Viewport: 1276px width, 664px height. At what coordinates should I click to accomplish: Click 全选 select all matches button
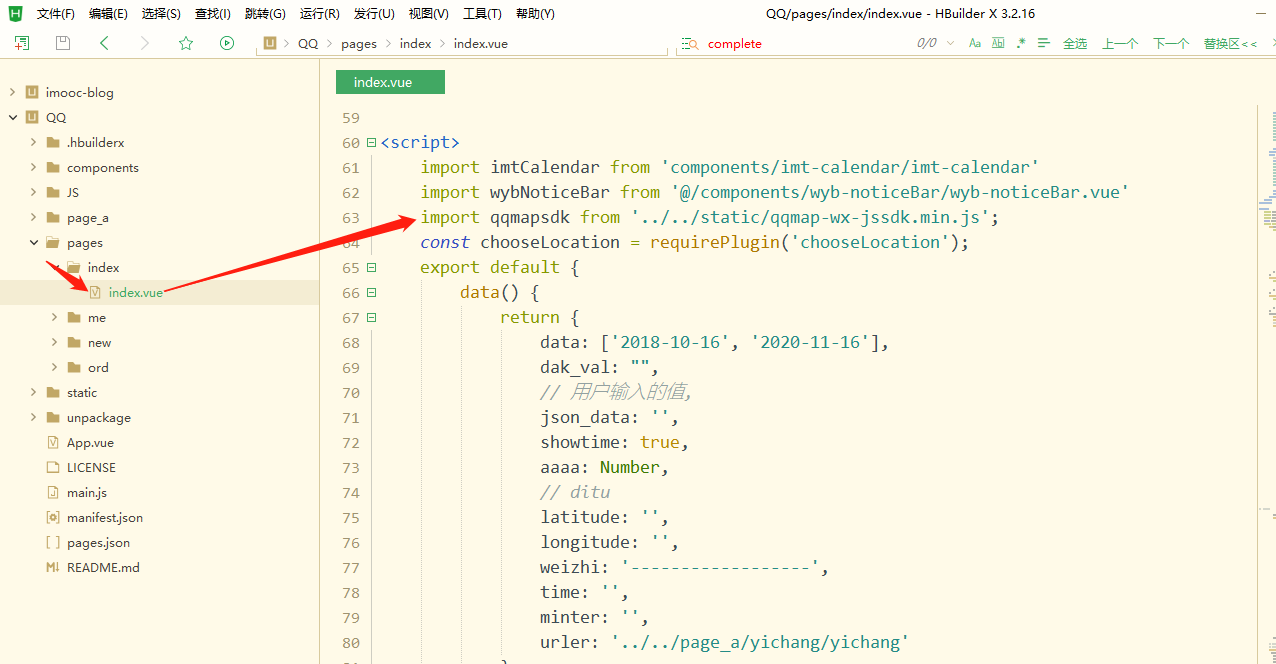pyautogui.click(x=1075, y=43)
